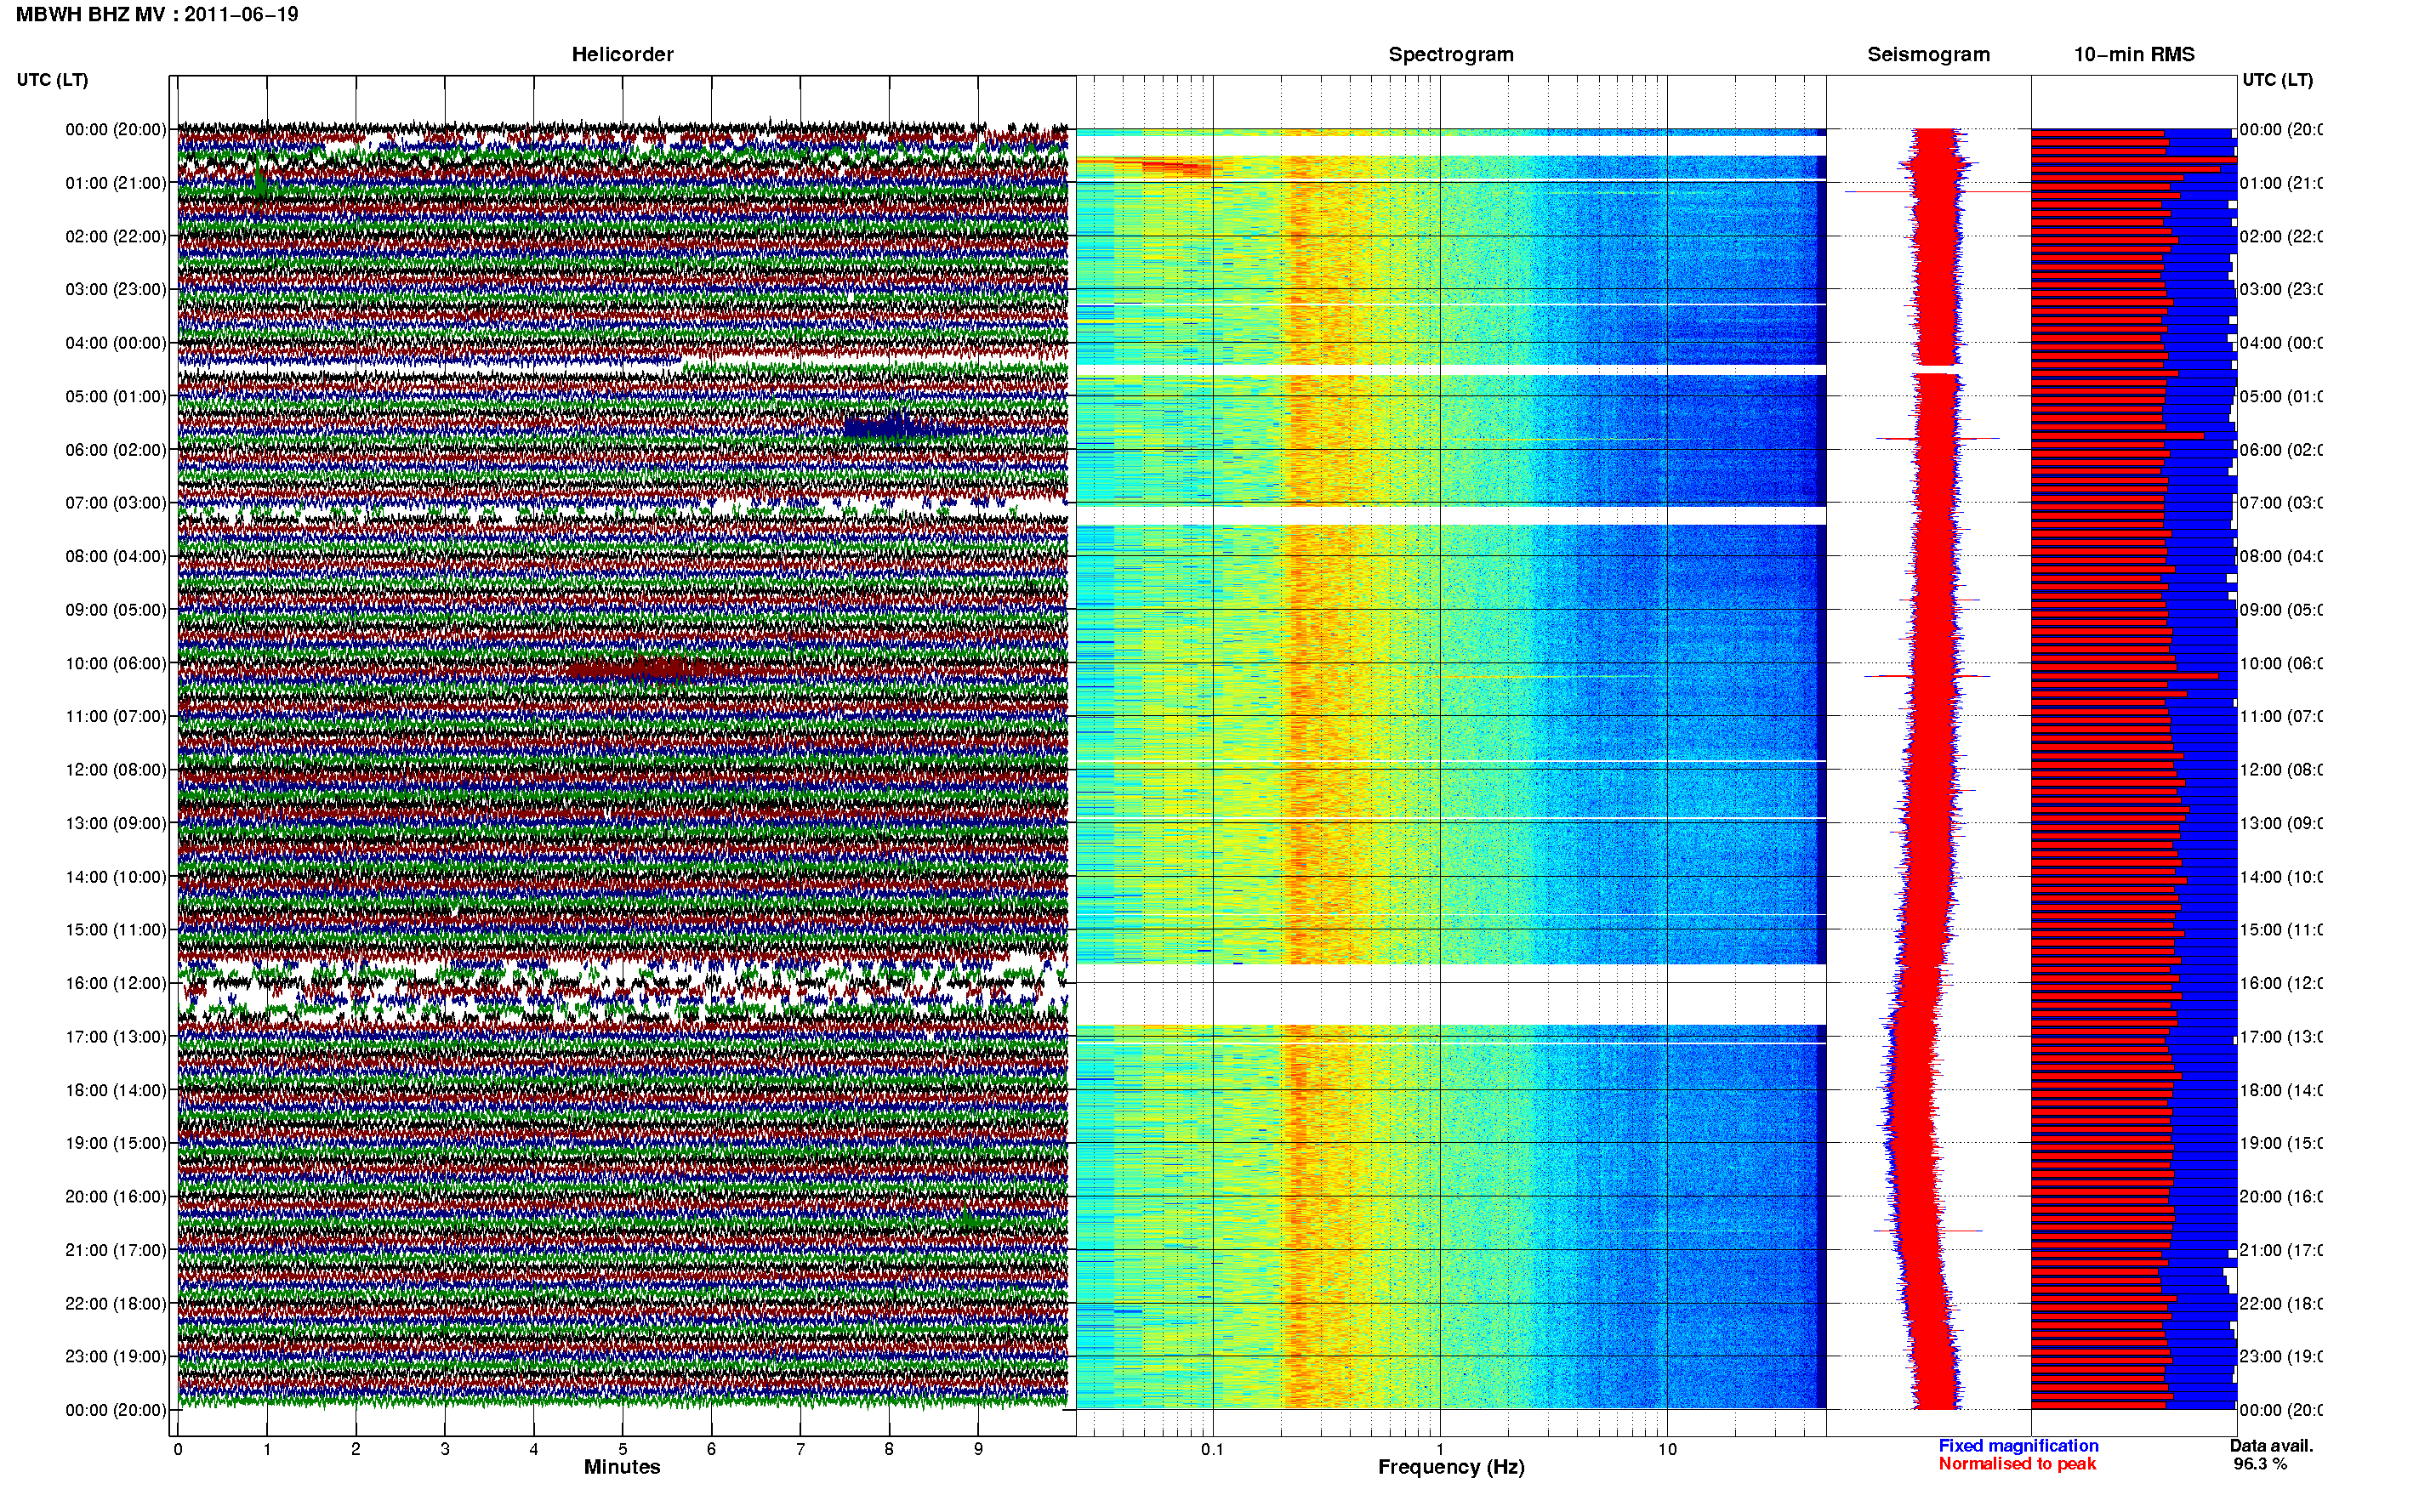
Task: Click the dark red event burst near 10:00
Action: 640,669
